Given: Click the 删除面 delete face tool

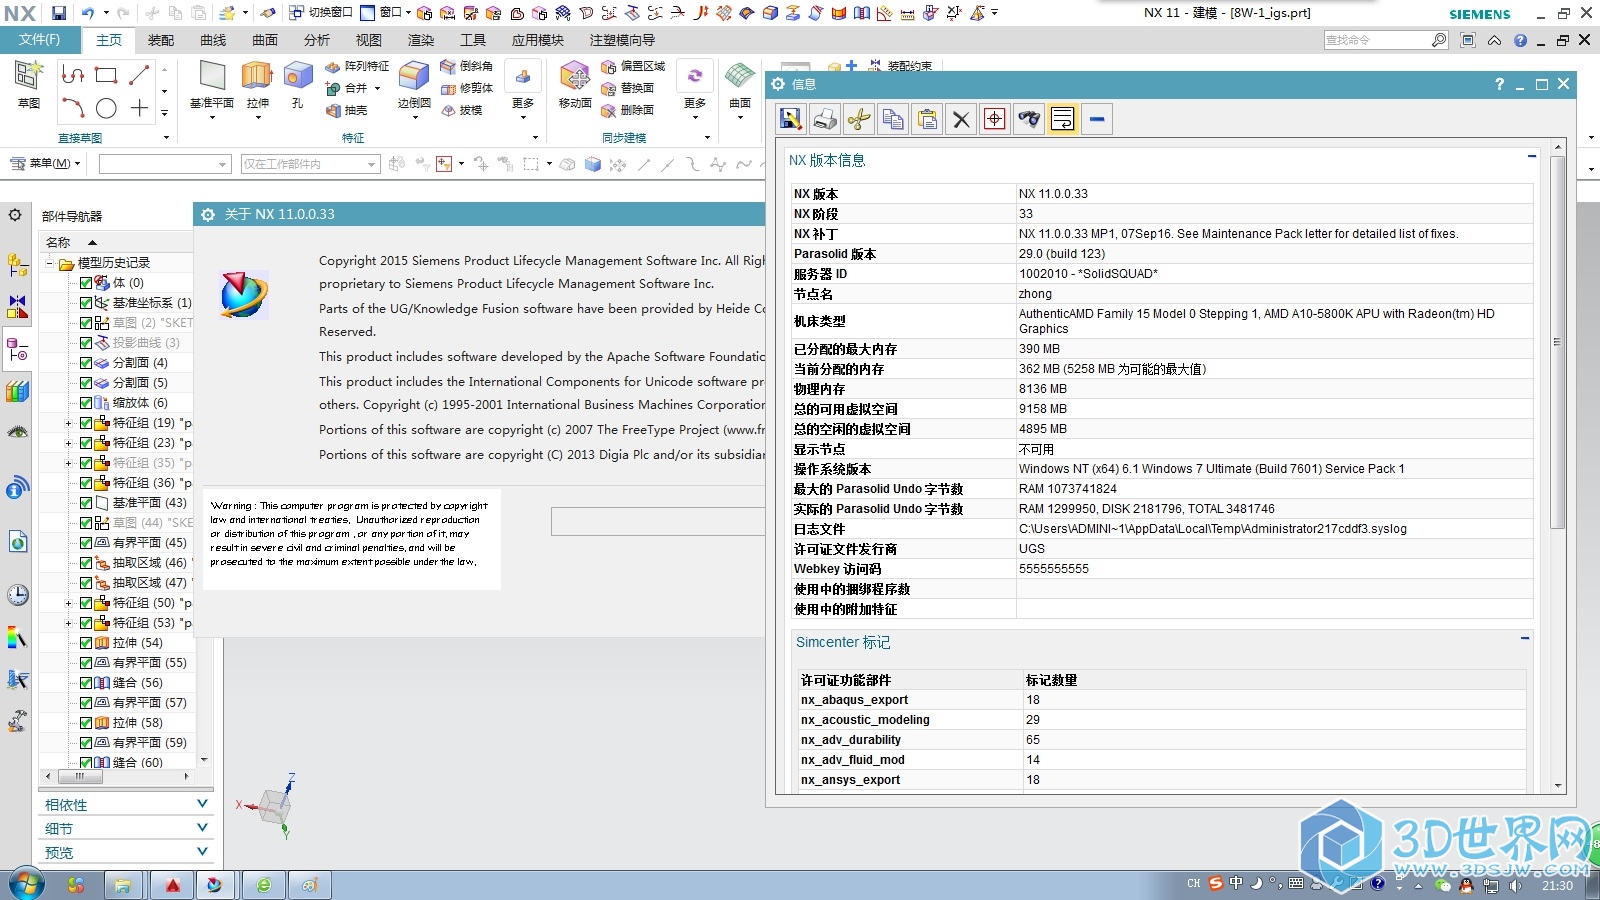Looking at the screenshot, I should click(628, 110).
